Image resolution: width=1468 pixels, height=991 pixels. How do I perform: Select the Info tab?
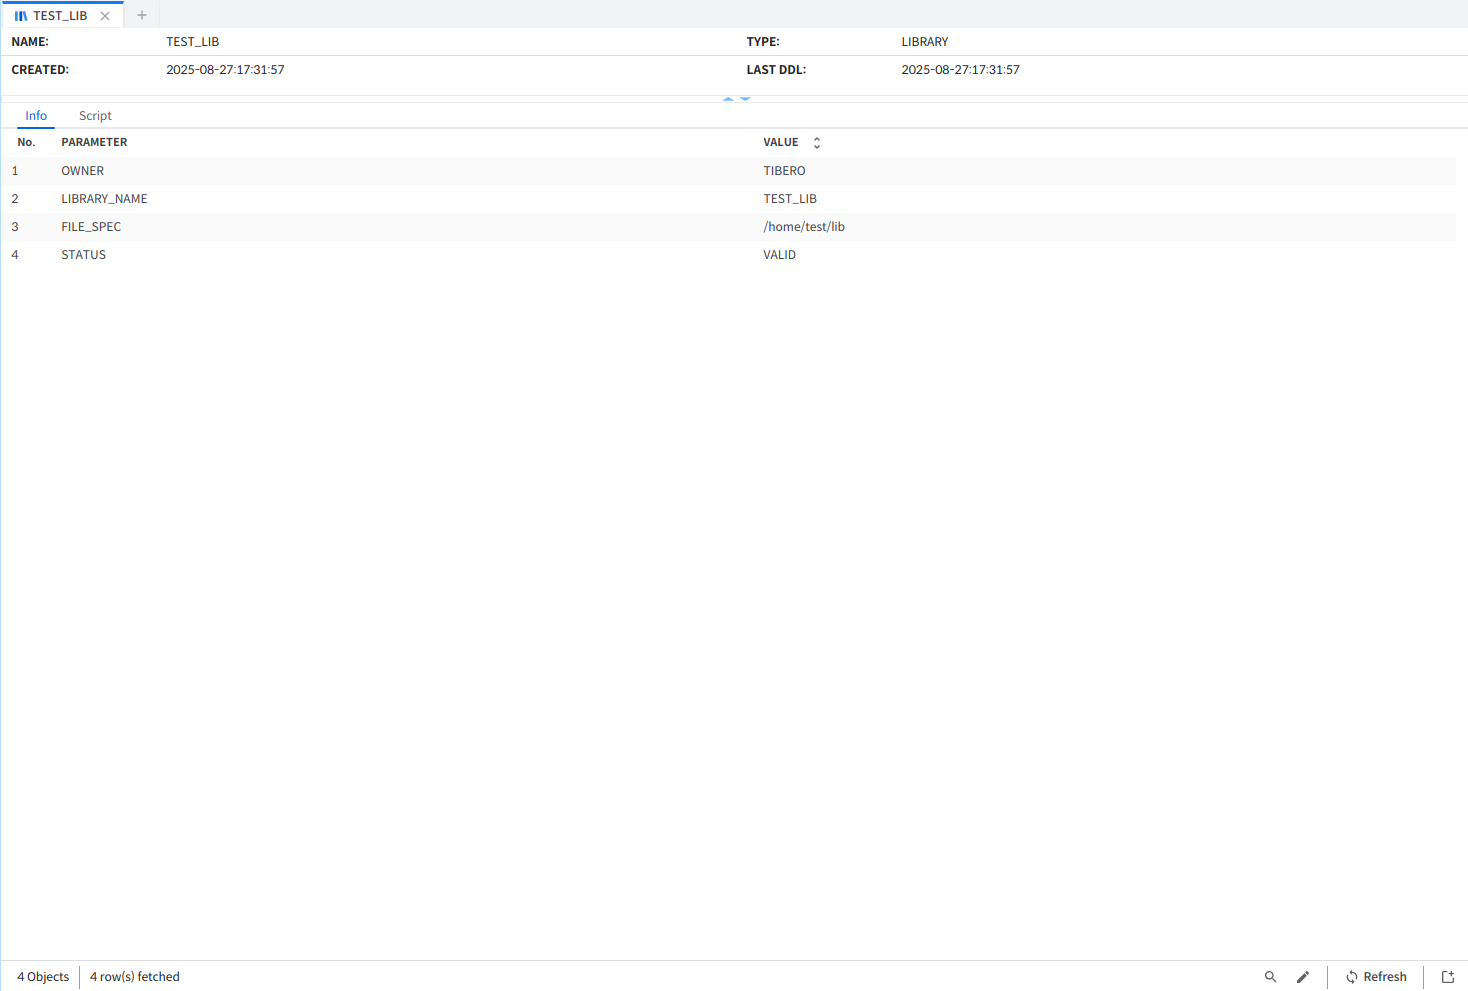pyautogui.click(x=36, y=116)
